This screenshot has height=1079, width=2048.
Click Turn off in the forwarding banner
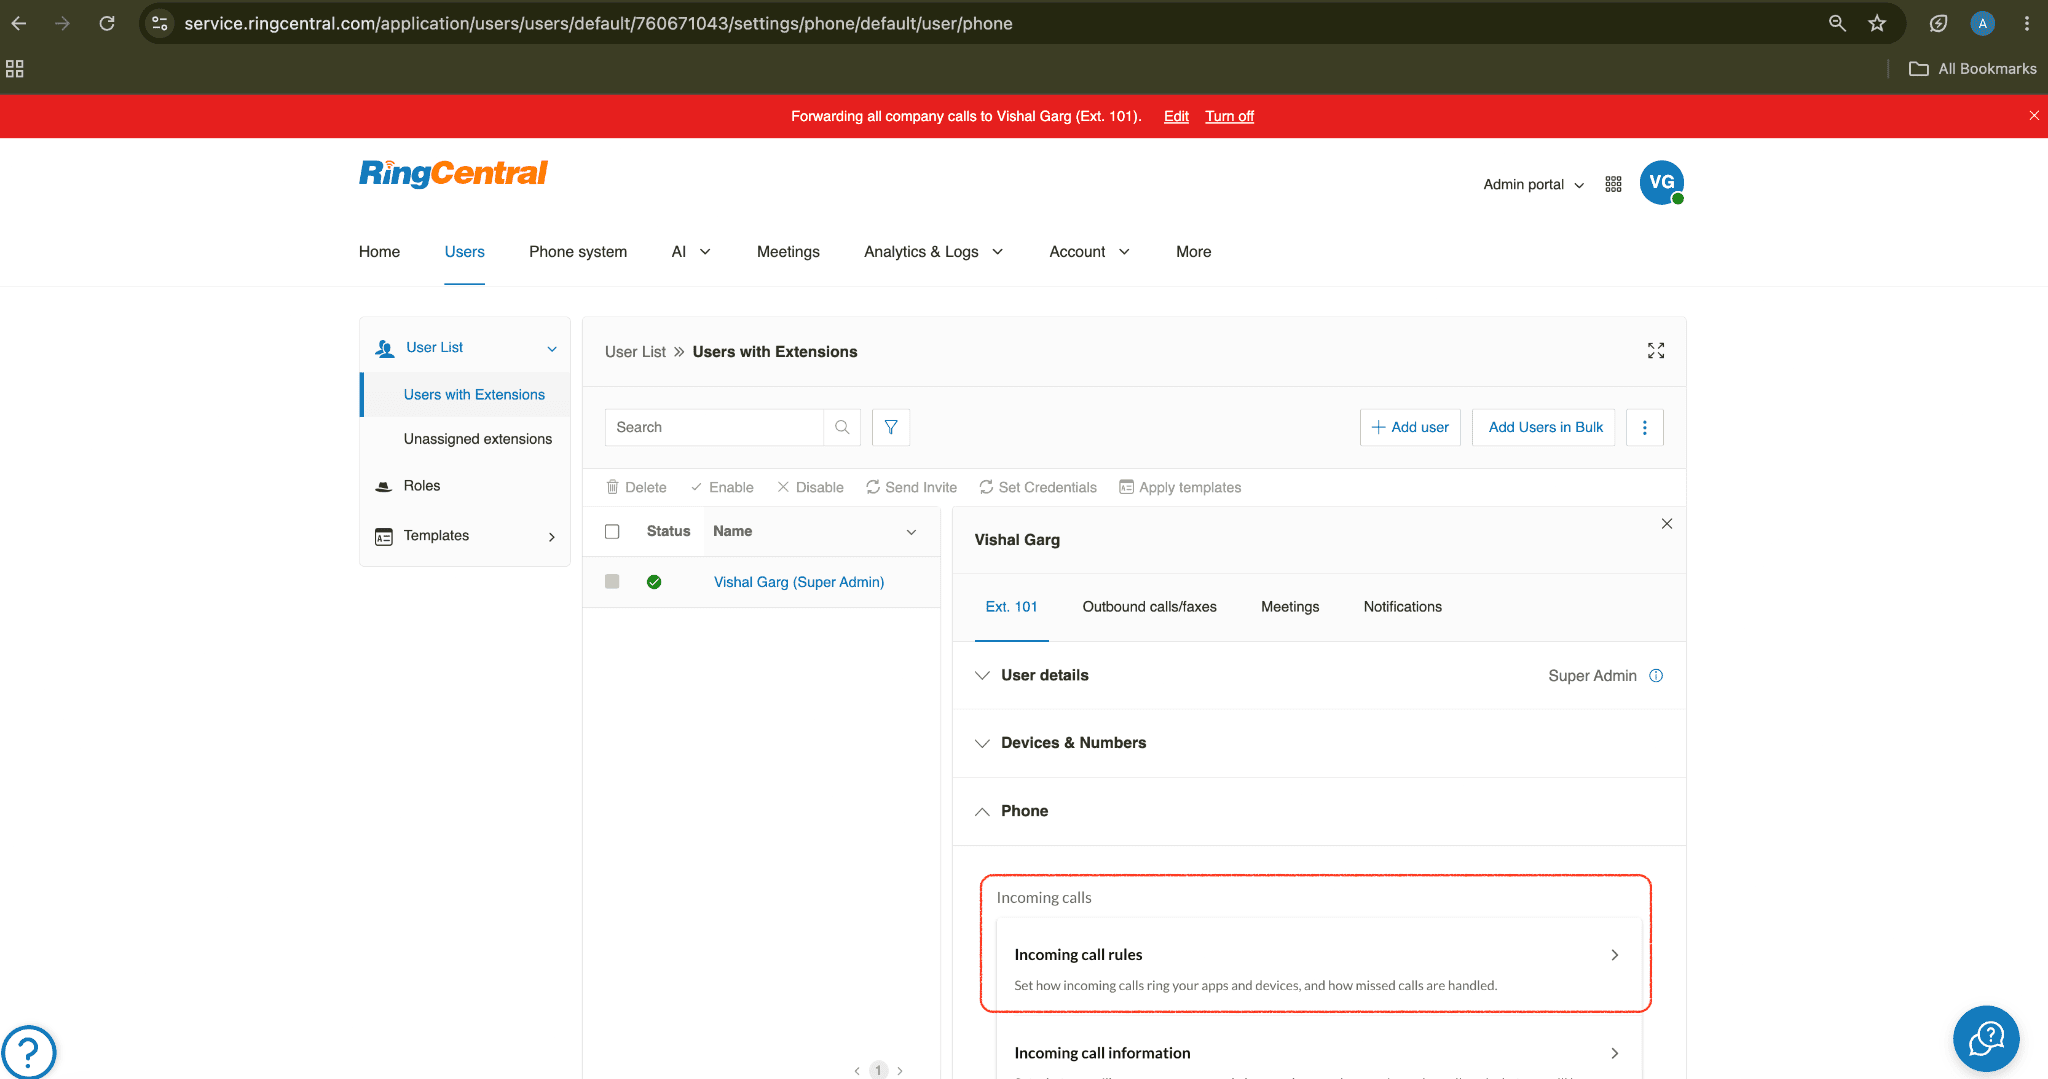[x=1229, y=116]
